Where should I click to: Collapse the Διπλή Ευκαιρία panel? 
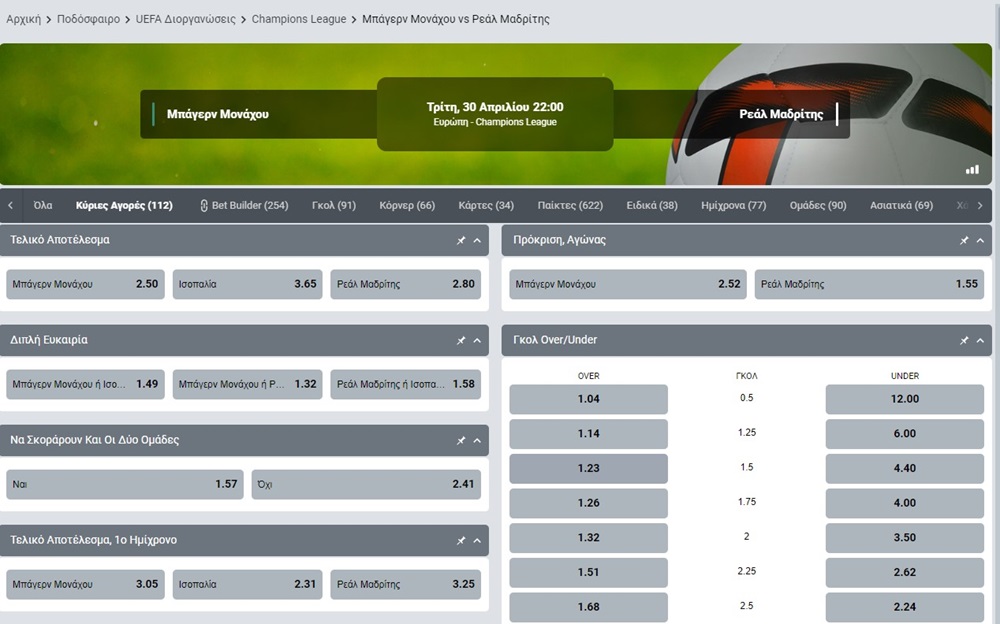click(477, 341)
